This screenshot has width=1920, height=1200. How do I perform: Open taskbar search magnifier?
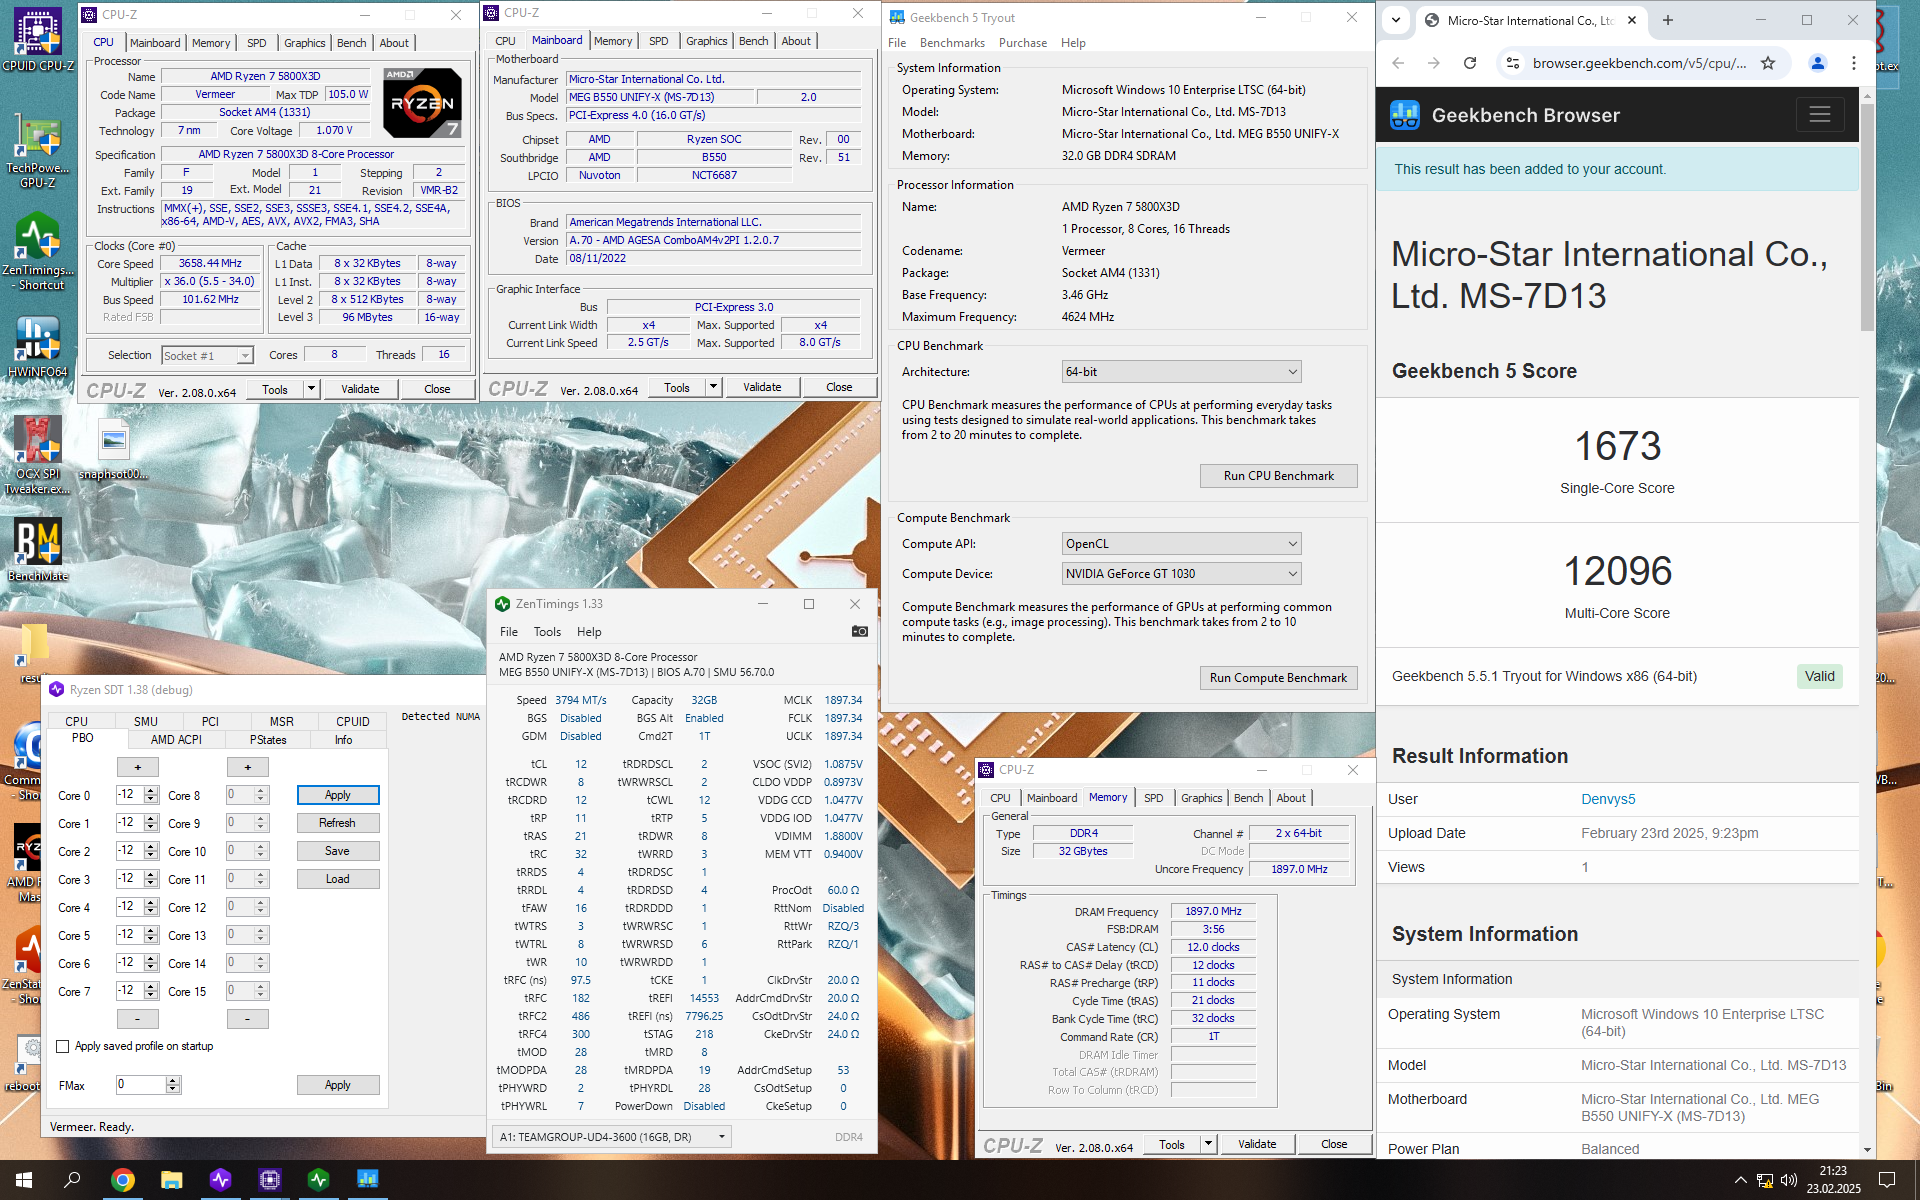[72, 1180]
